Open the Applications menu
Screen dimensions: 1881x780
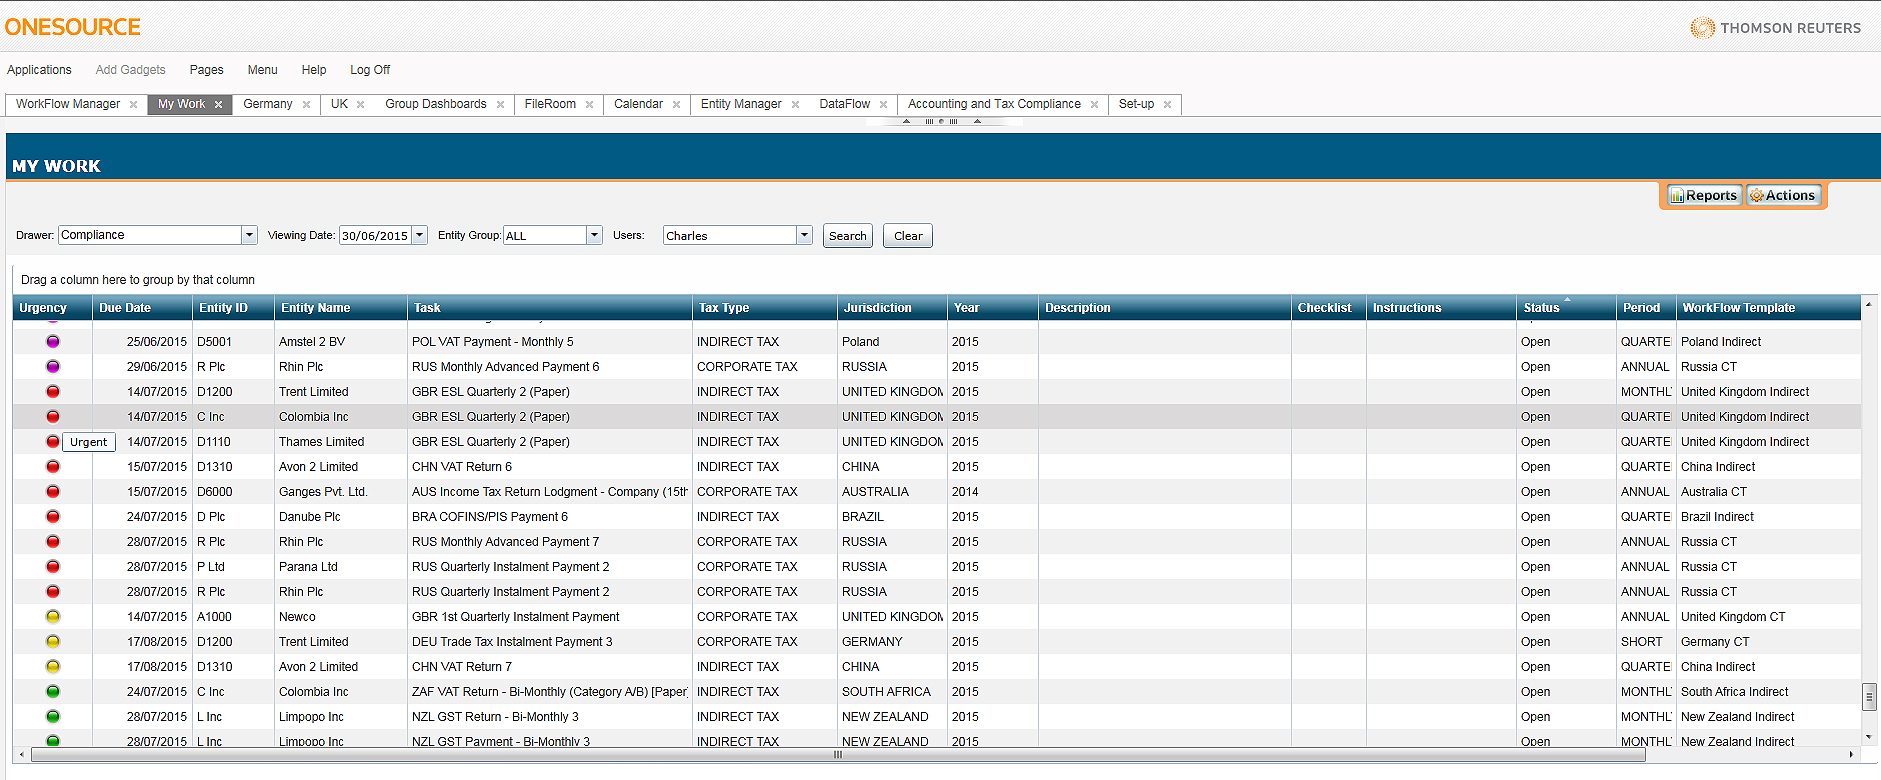[x=39, y=70]
